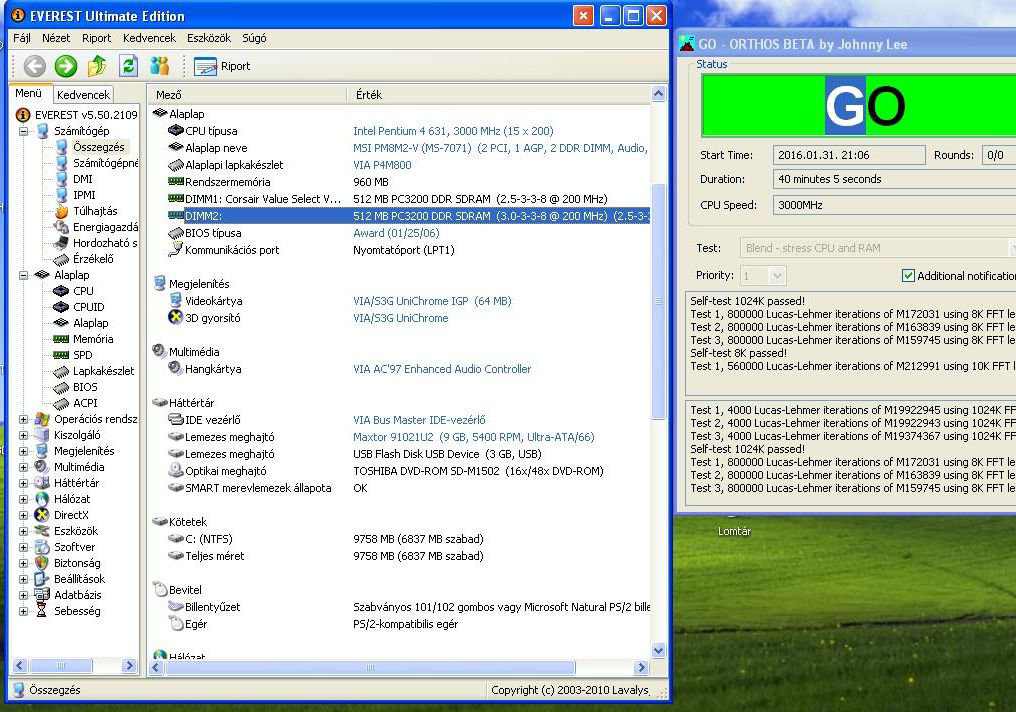This screenshot has width=1016, height=712.
Task: Open the MSI PM8M2-V motherboard link
Action: [500, 148]
